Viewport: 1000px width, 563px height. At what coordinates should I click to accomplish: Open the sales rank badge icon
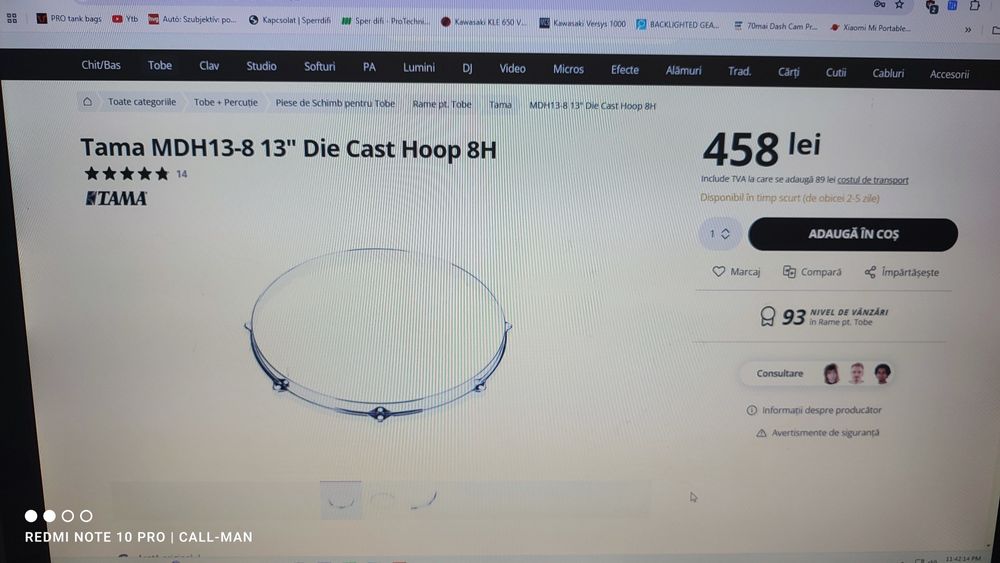click(768, 316)
